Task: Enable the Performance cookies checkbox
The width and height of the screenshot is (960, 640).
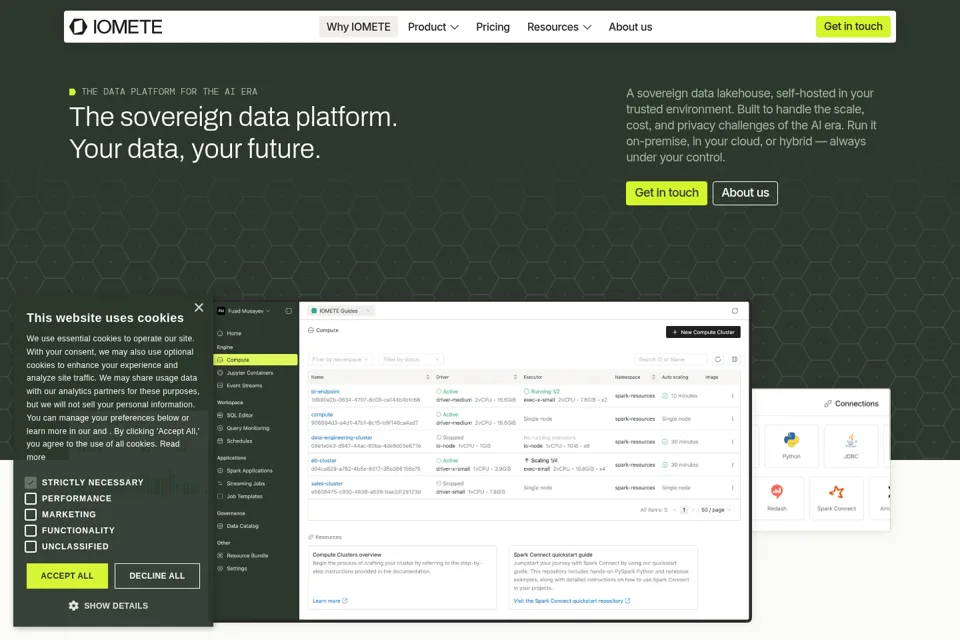Action: pyautogui.click(x=31, y=499)
